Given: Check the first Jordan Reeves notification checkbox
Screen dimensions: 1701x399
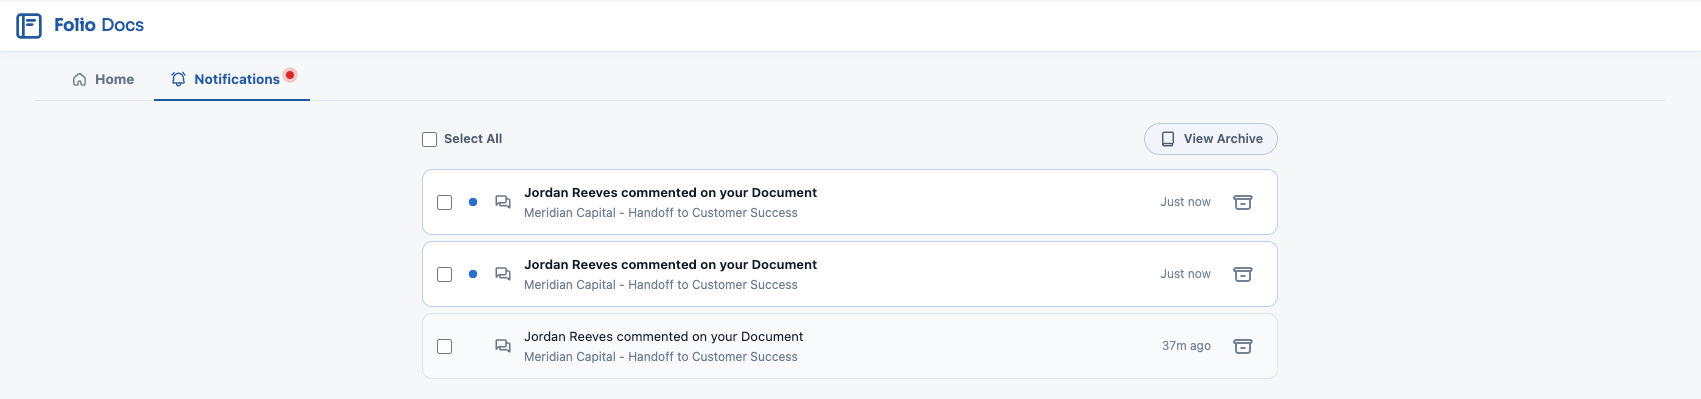Looking at the screenshot, I should [x=445, y=202].
